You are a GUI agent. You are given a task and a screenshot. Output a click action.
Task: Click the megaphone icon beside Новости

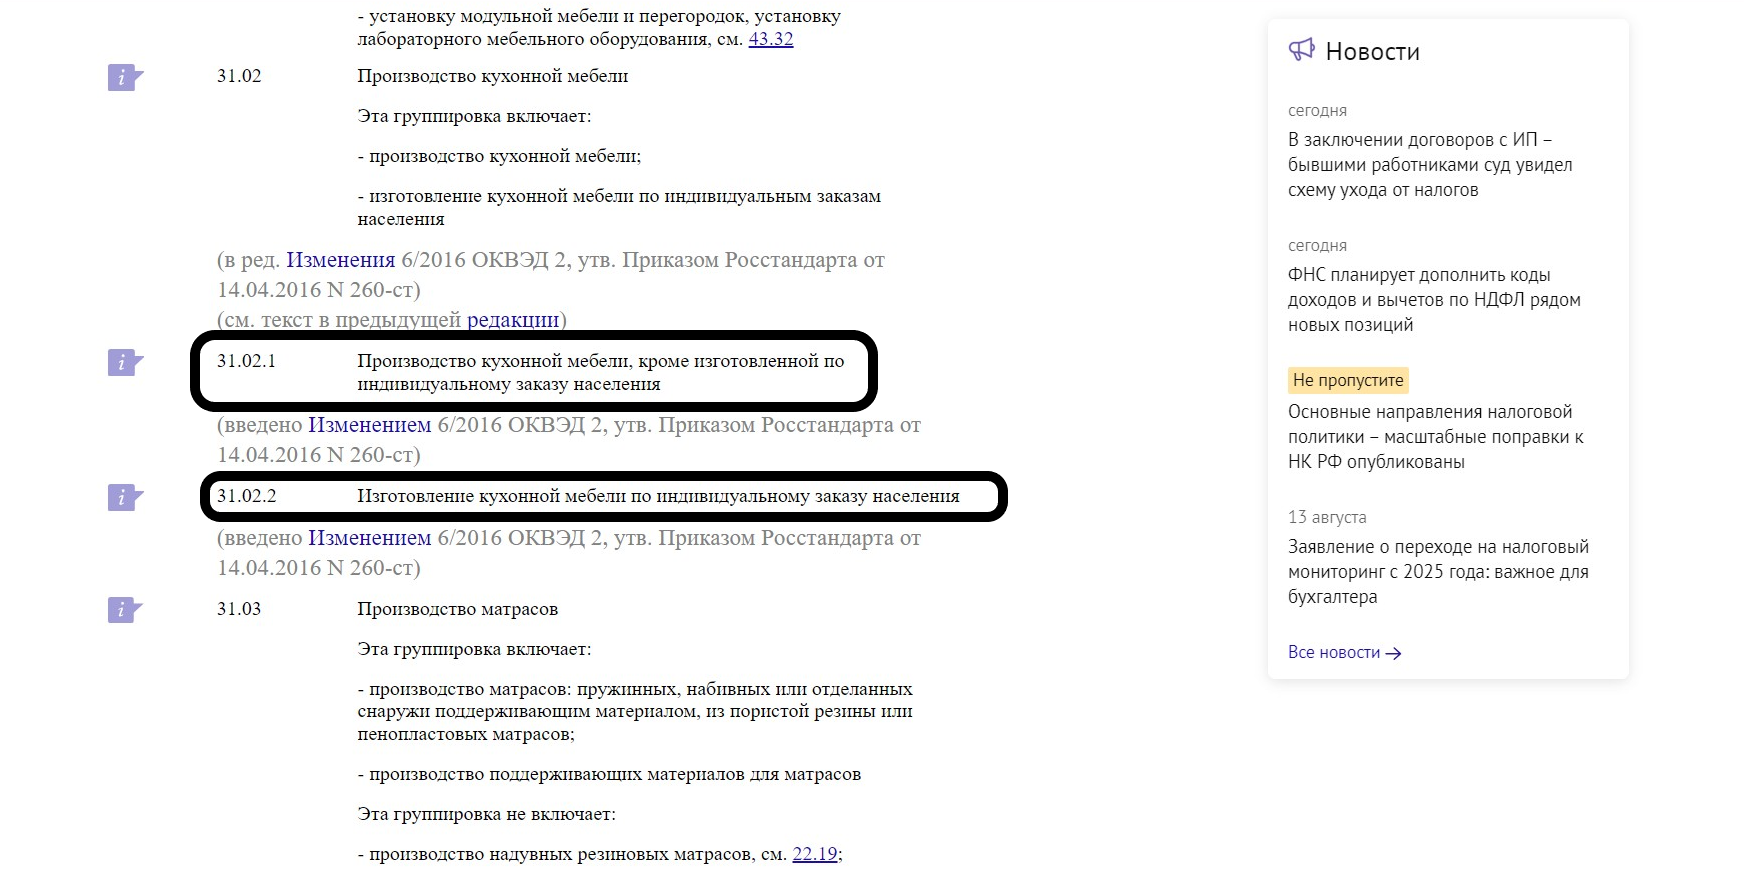click(x=1301, y=50)
